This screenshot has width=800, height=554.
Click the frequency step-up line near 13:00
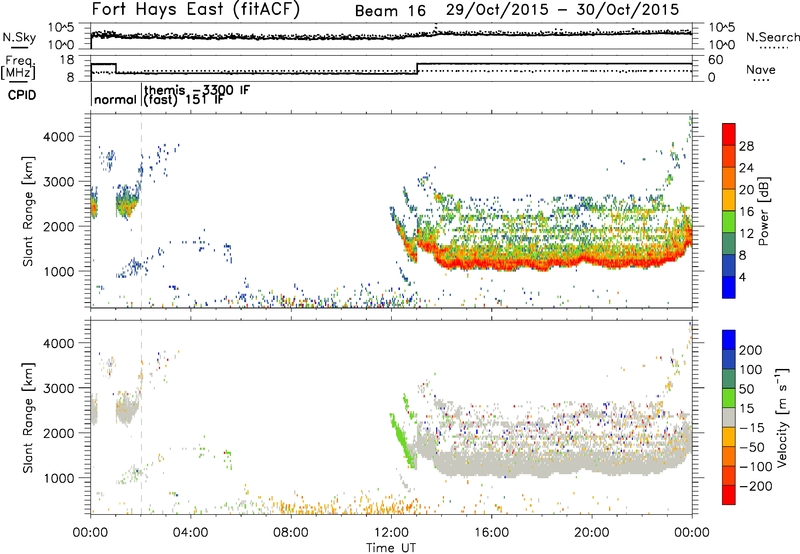point(417,68)
